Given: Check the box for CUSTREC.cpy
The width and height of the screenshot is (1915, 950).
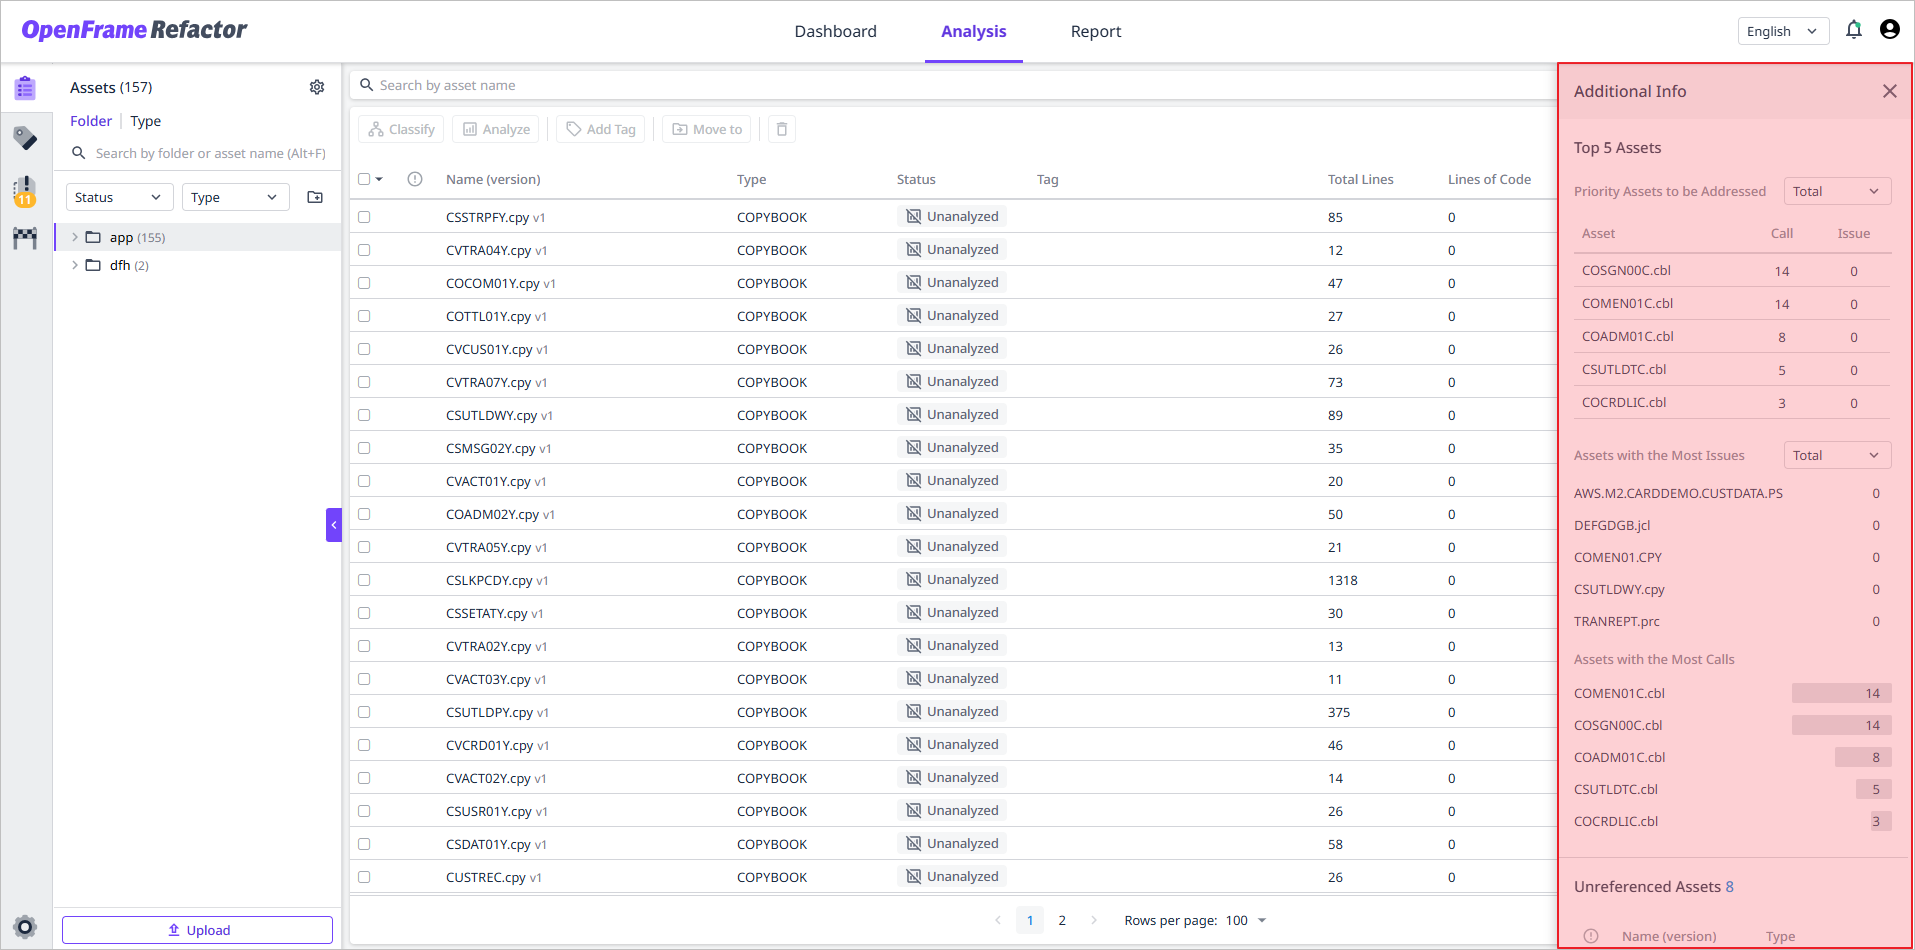Looking at the screenshot, I should tap(364, 877).
